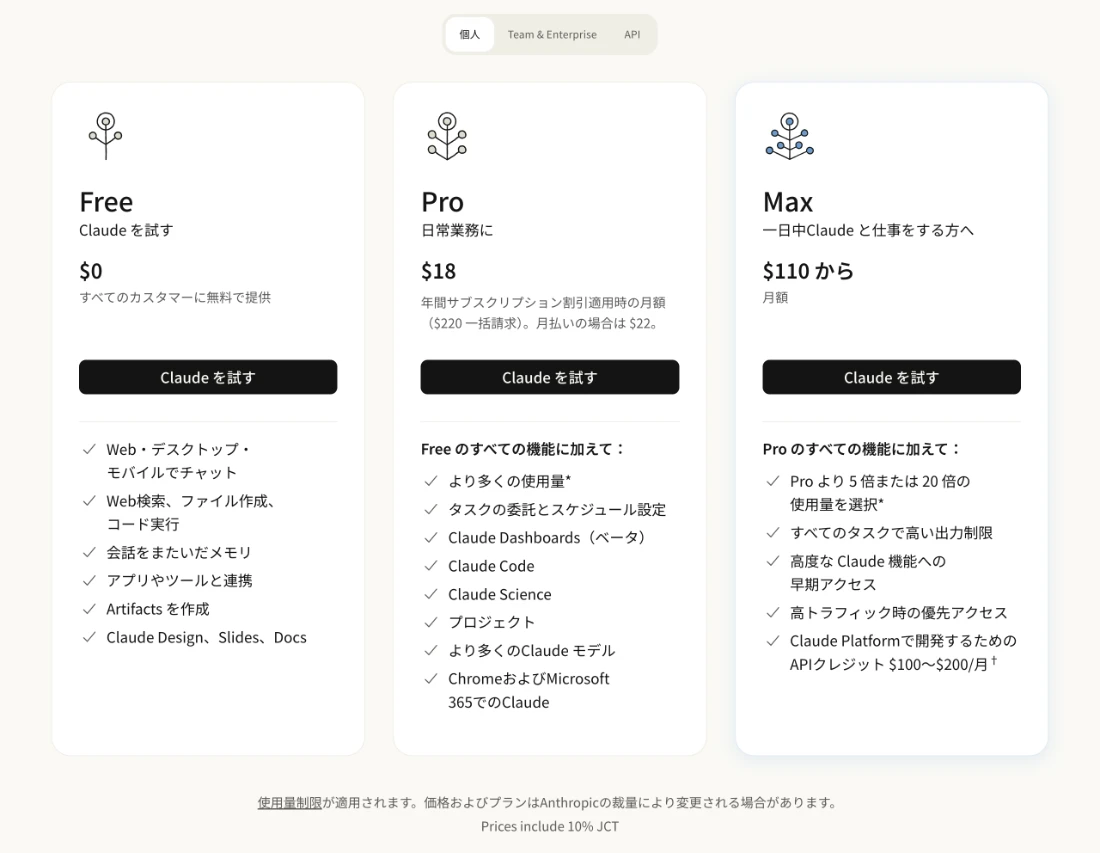Click the Pro plan title
This screenshot has width=1100, height=853.
[442, 202]
